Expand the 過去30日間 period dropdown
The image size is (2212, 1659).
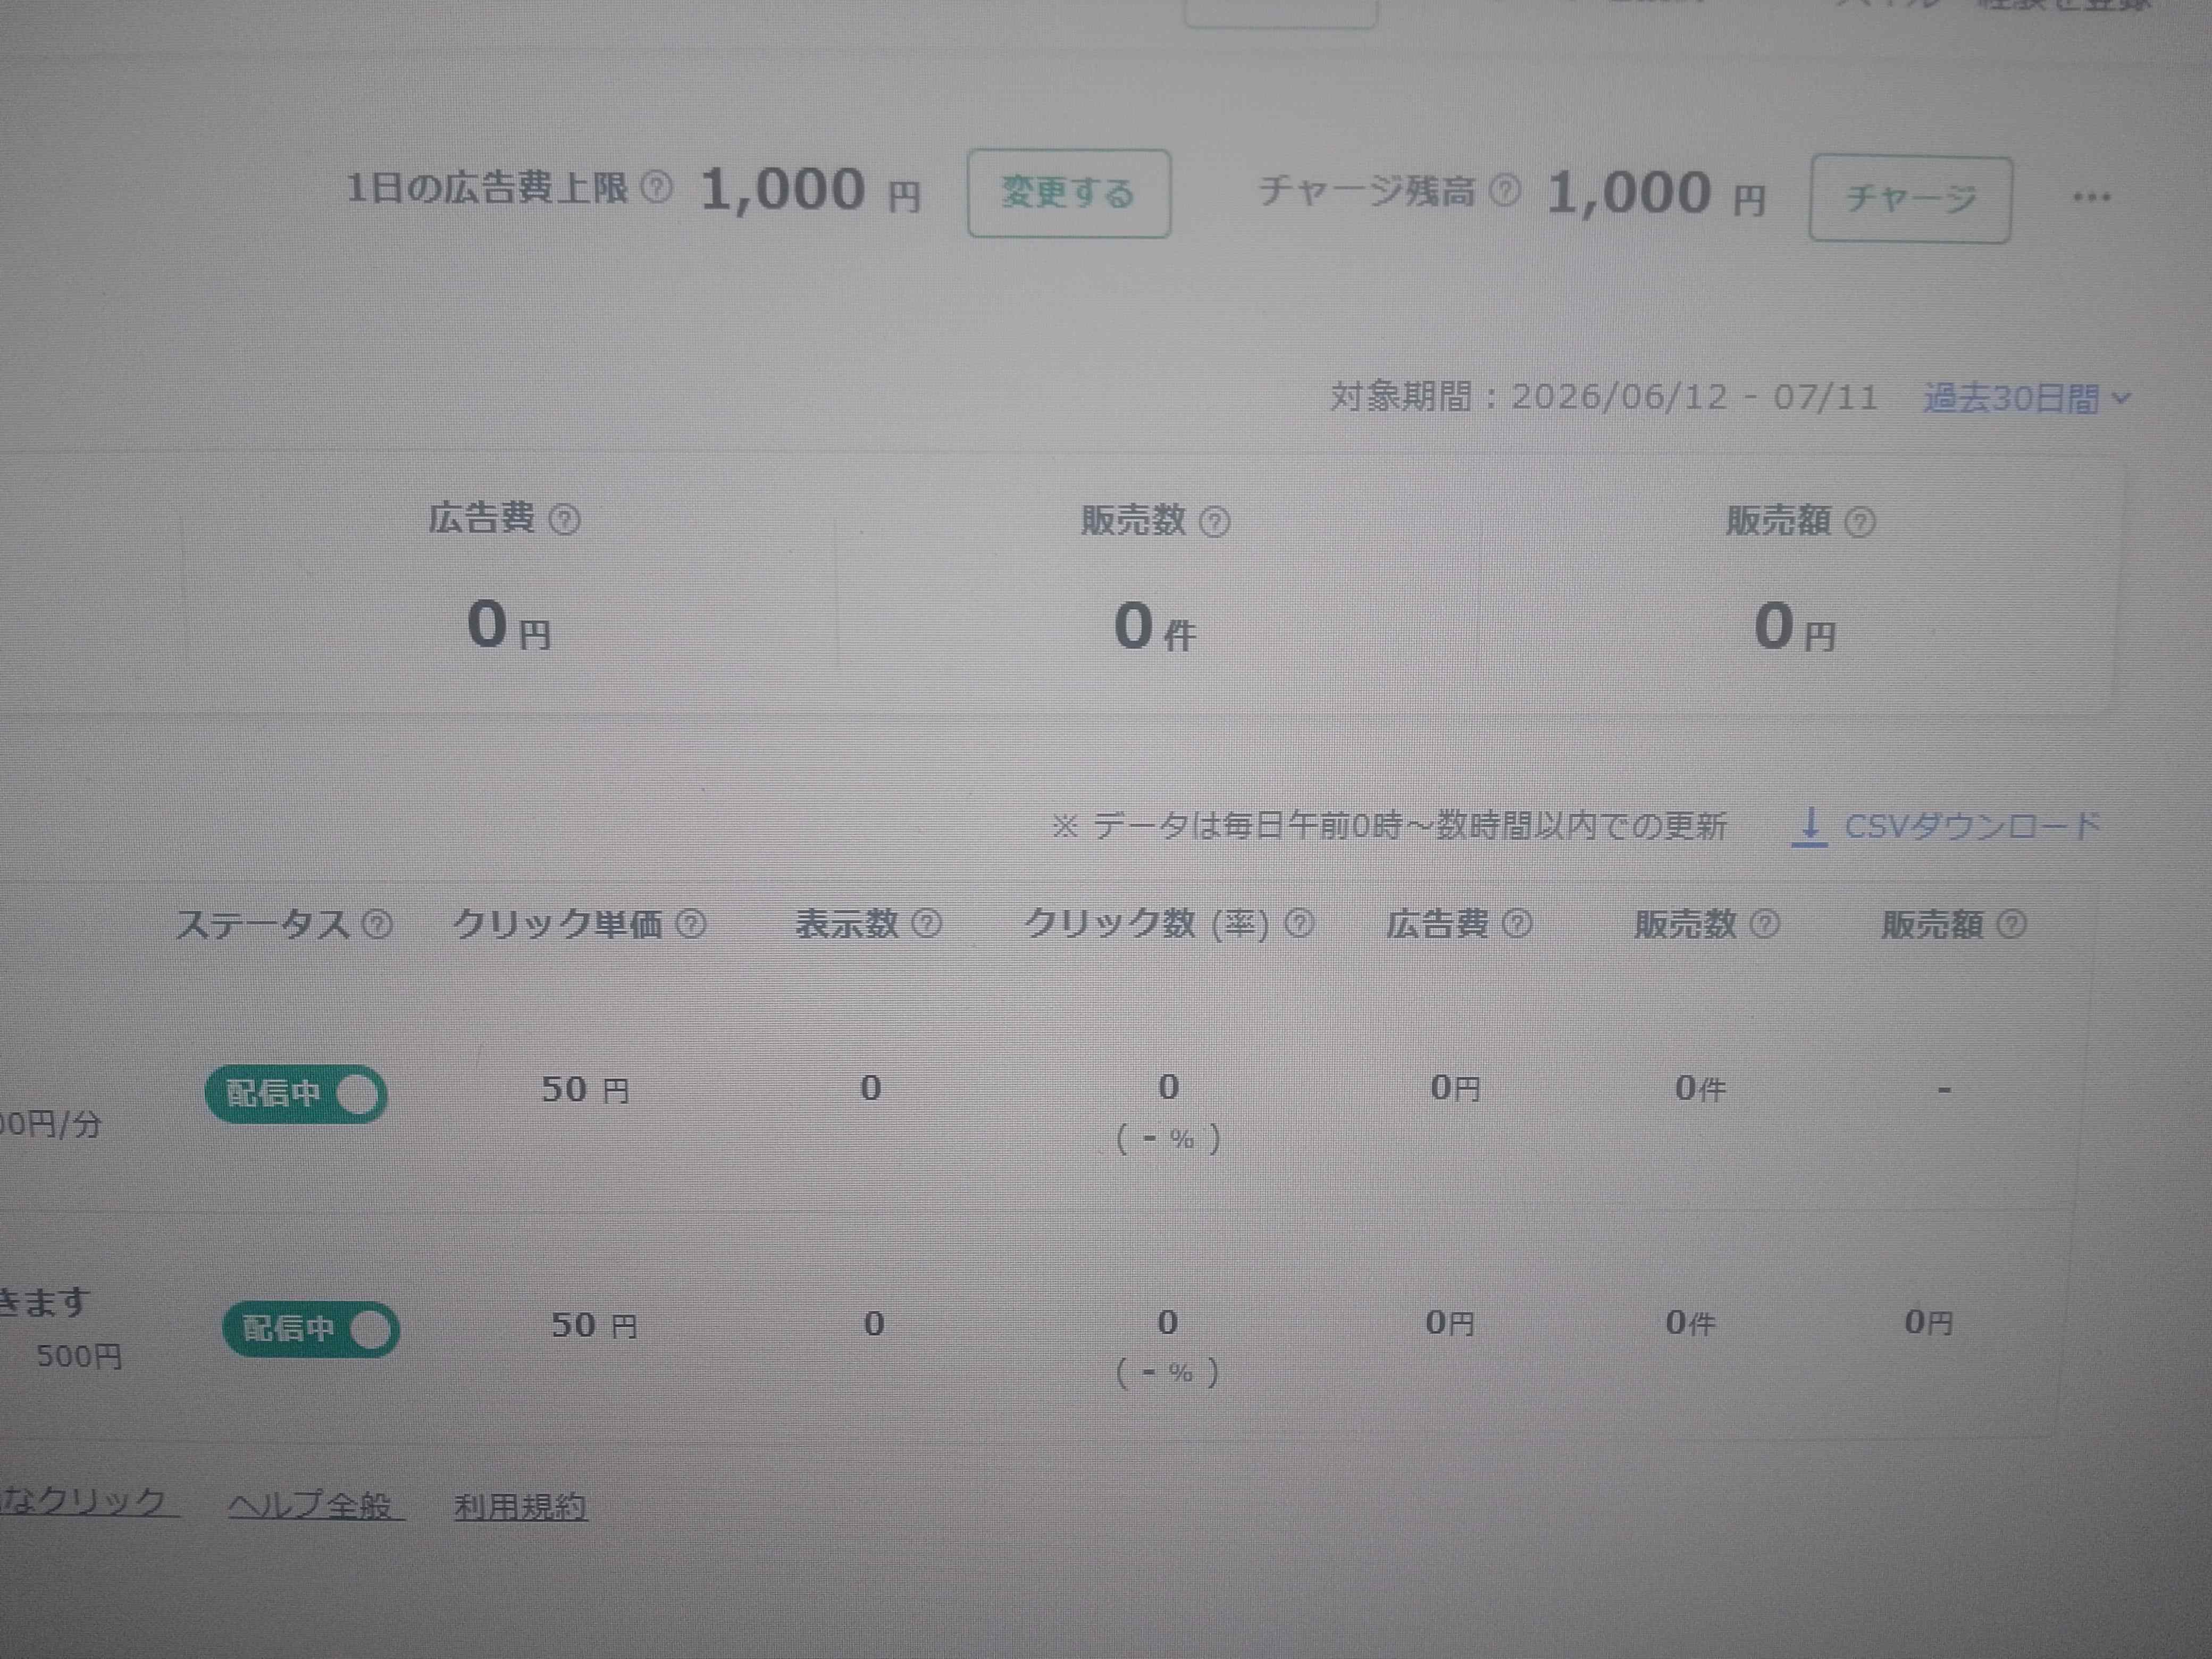(x=2027, y=399)
